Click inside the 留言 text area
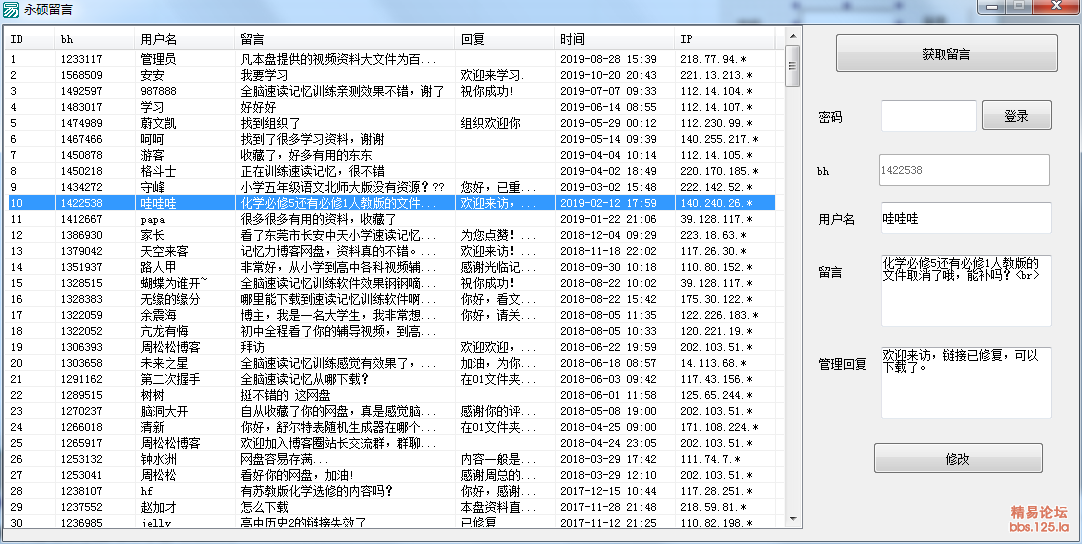Viewport: 1082px width, 544px height. coord(964,290)
